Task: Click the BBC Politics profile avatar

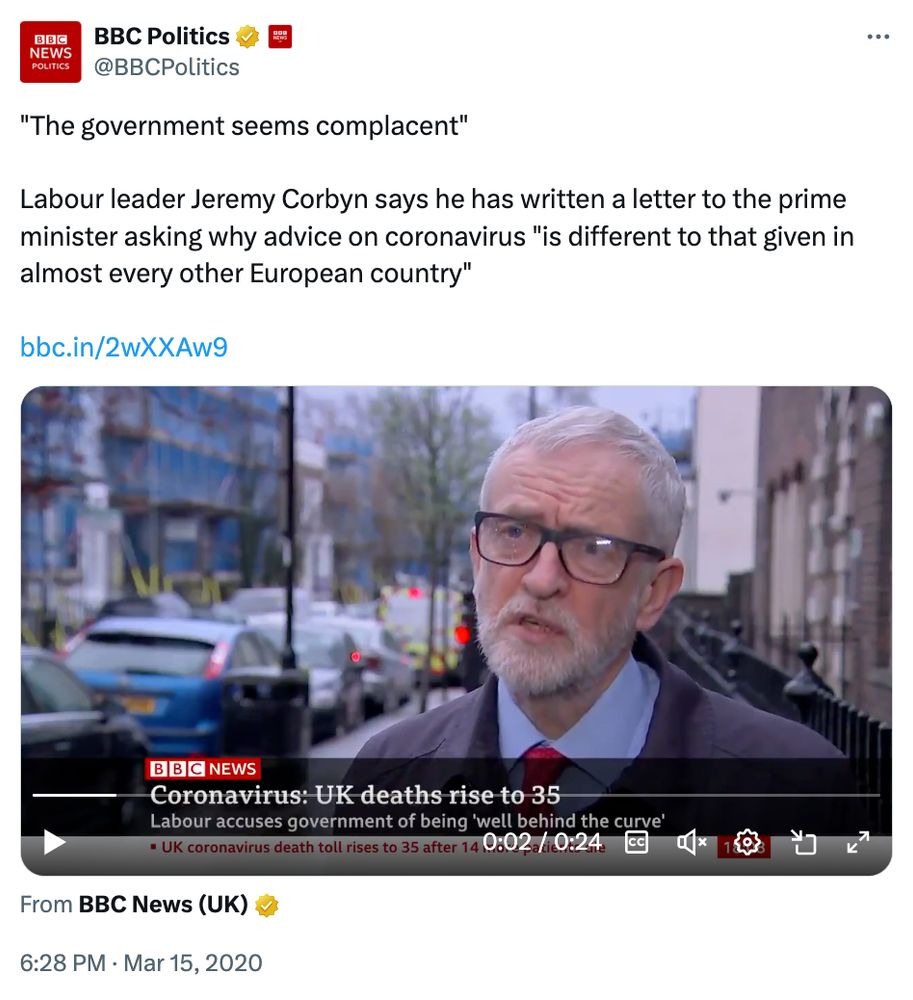Action: (50, 52)
